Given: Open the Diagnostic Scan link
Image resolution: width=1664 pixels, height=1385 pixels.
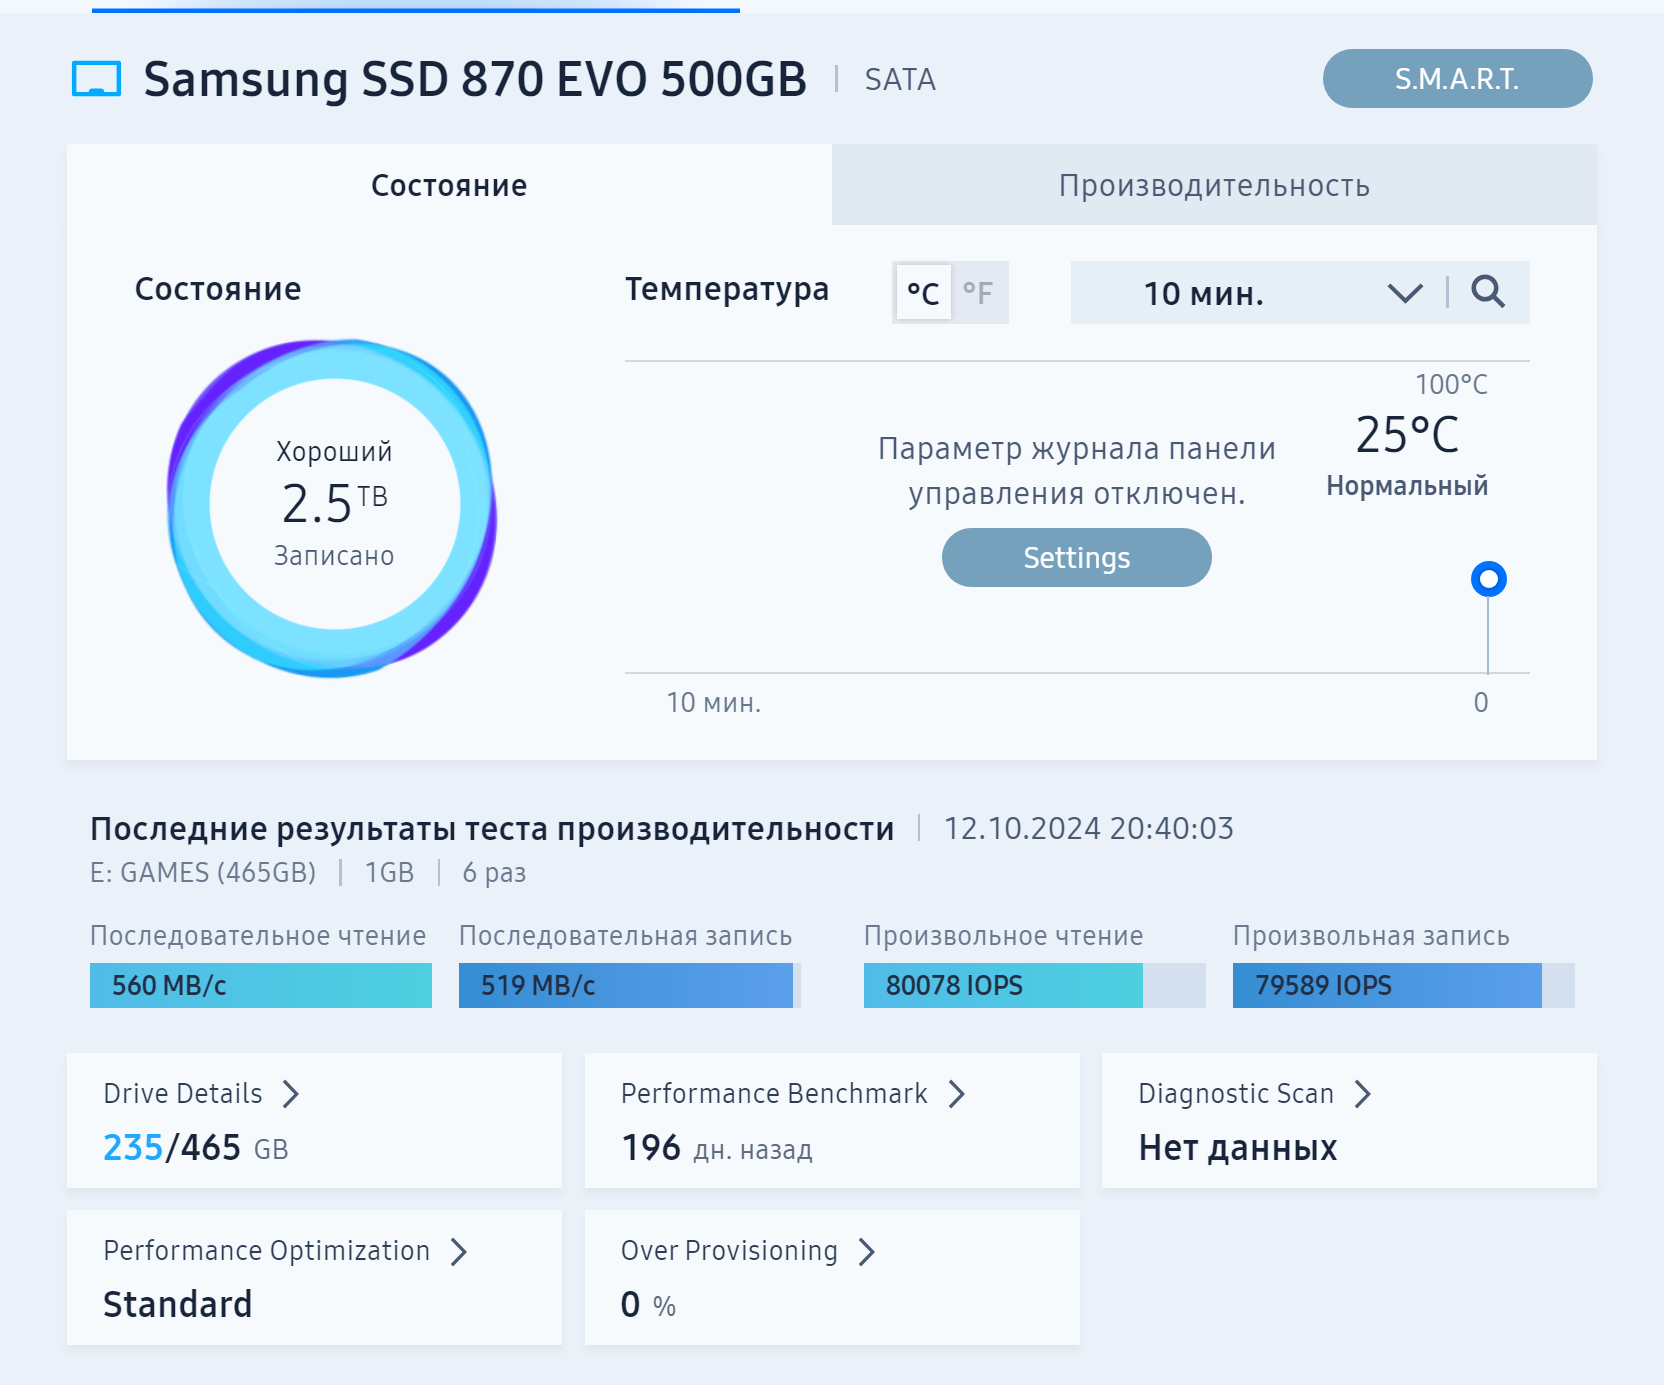Looking at the screenshot, I should [1236, 1094].
